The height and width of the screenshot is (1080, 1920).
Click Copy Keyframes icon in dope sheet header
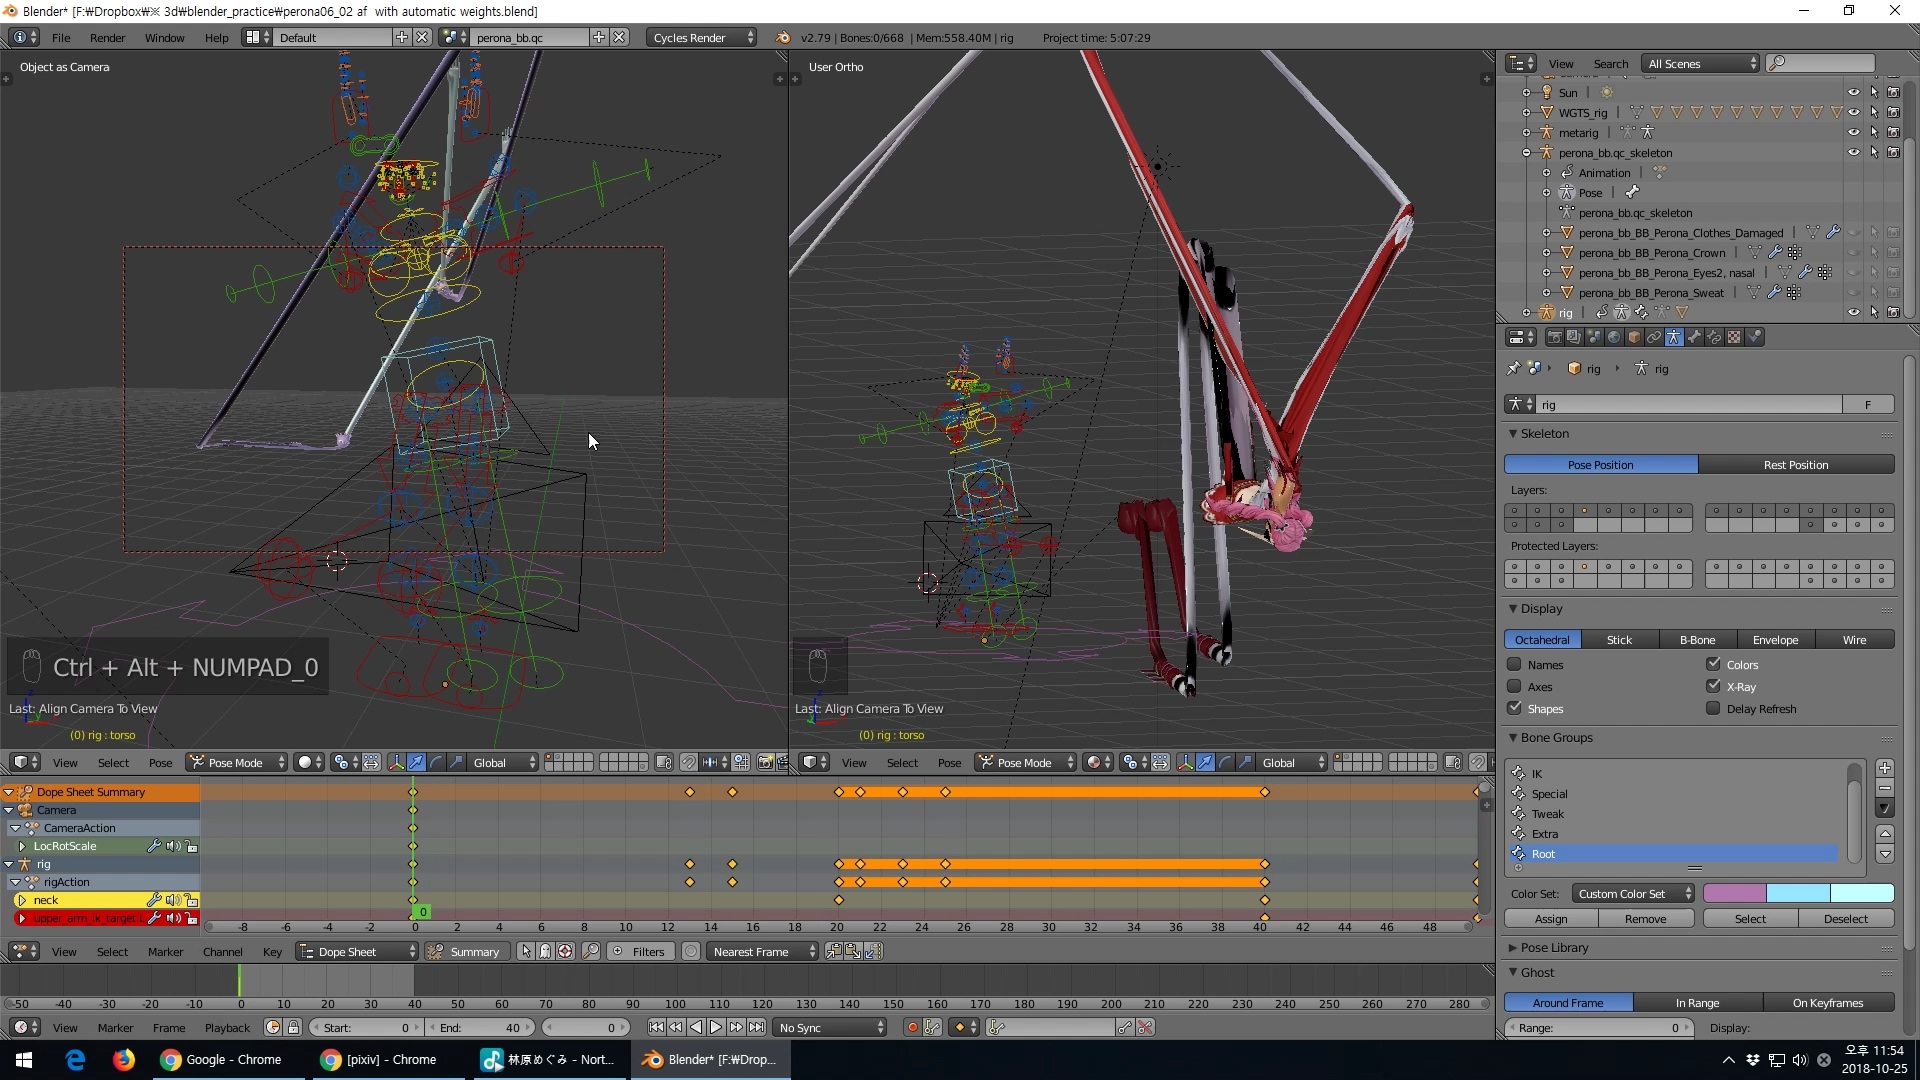834,951
